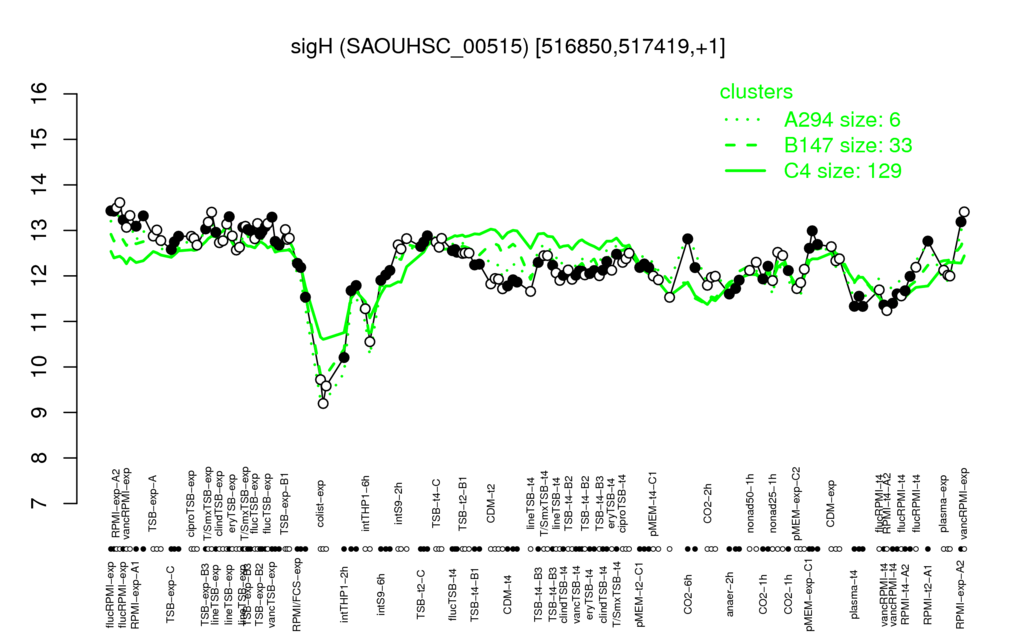Click y-axis tick label 9
Viewport: 1024px width, 640px height.
point(40,413)
